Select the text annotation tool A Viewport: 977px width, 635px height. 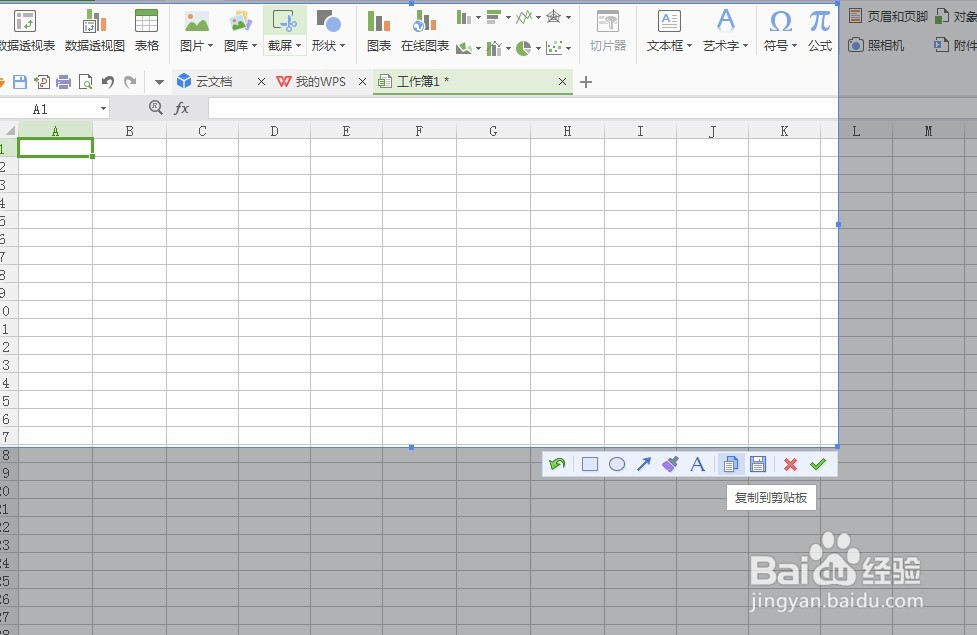tap(698, 464)
